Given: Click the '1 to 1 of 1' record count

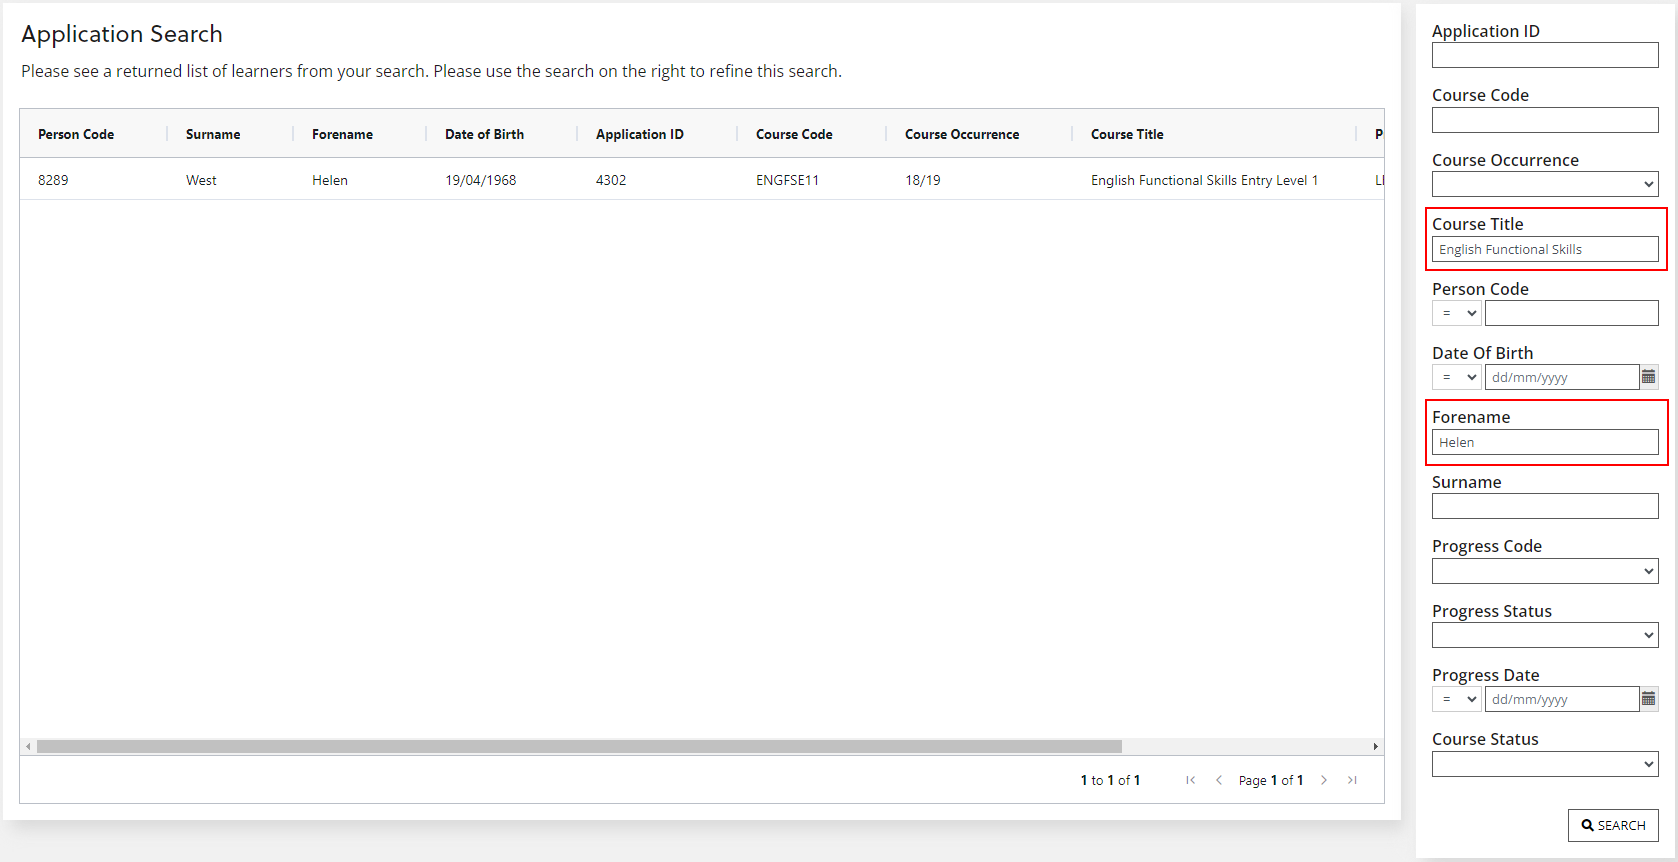Looking at the screenshot, I should [x=1110, y=780].
